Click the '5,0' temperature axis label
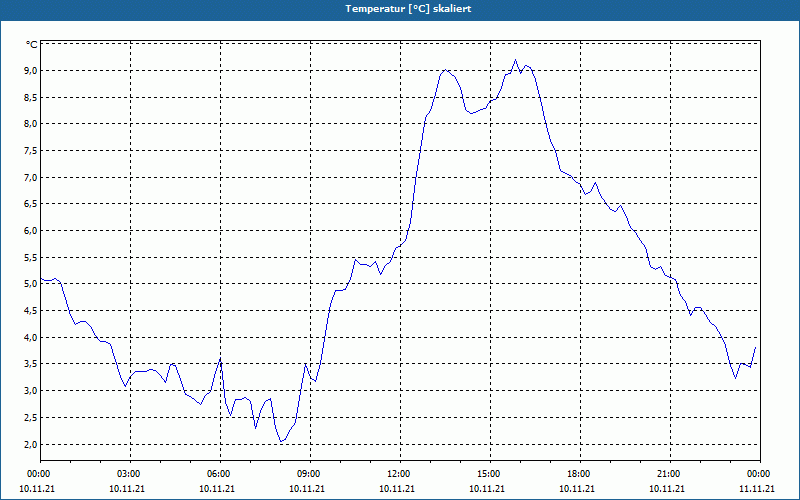Screen dimensions: 800x500 coord(31,284)
